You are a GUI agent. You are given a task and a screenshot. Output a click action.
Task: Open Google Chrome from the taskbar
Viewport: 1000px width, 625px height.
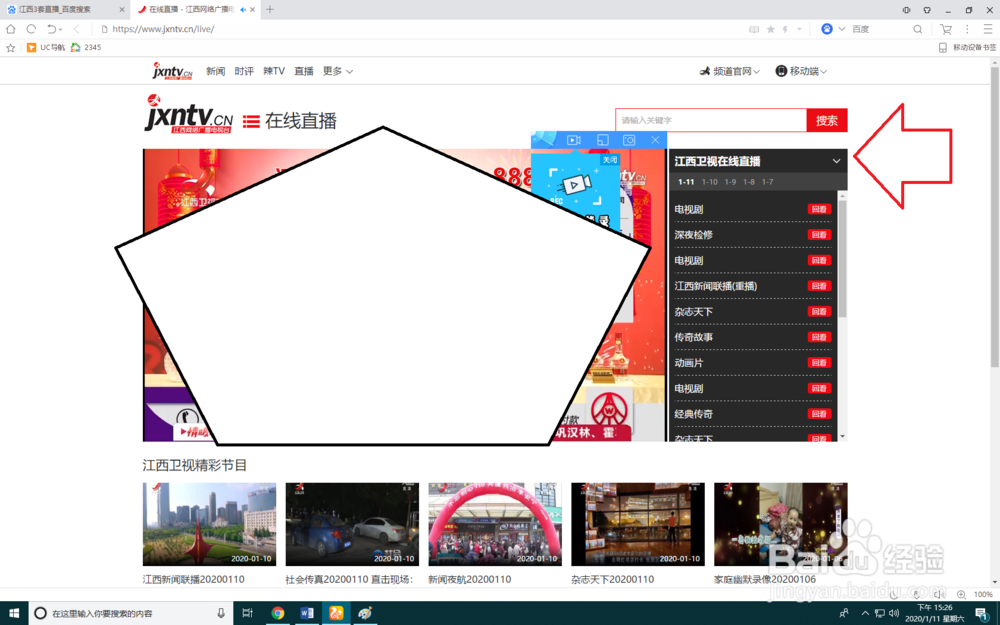point(277,613)
